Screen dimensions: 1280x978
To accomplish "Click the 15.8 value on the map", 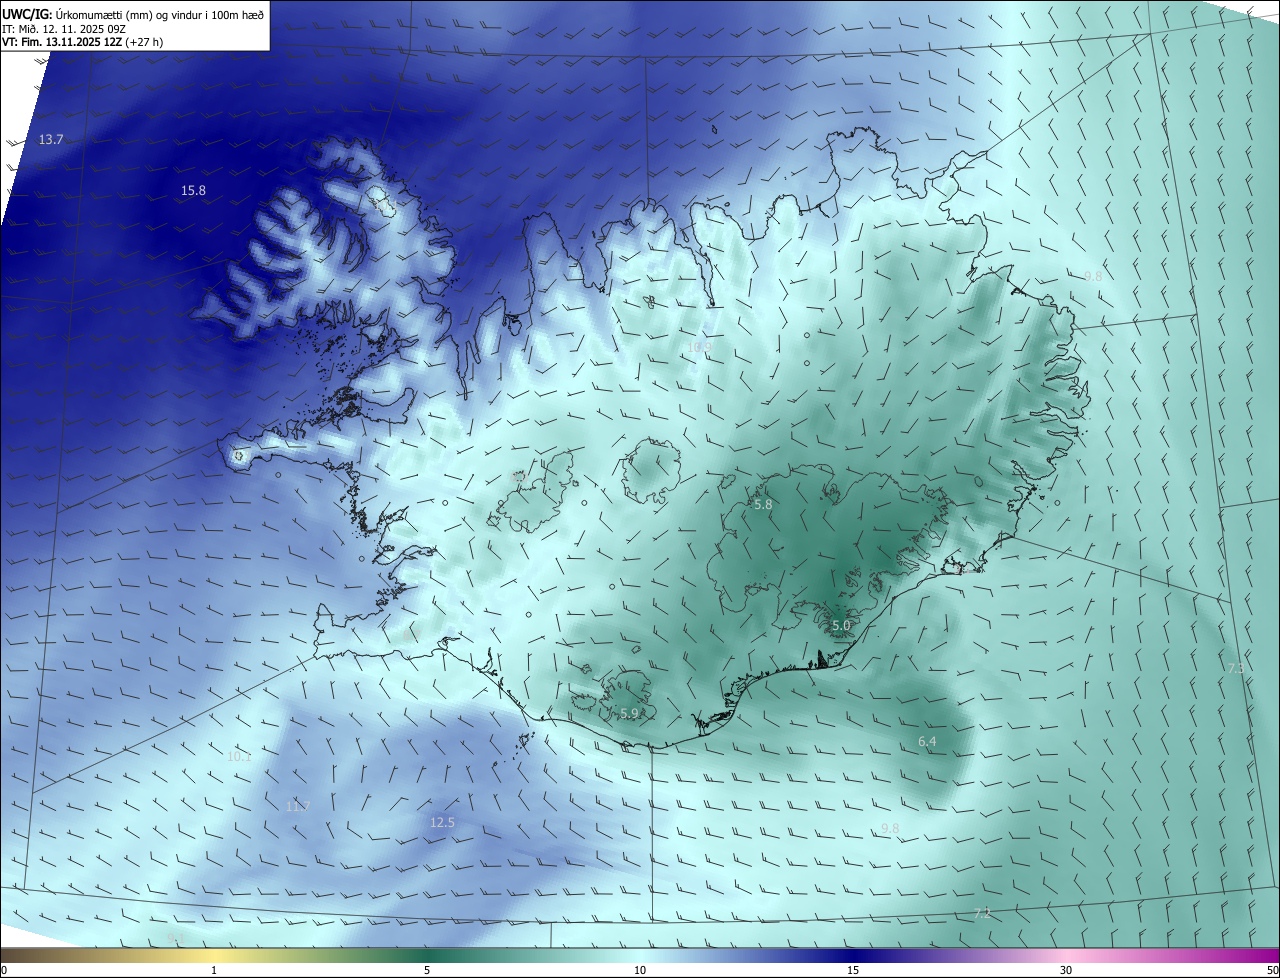I will click(x=193, y=190).
